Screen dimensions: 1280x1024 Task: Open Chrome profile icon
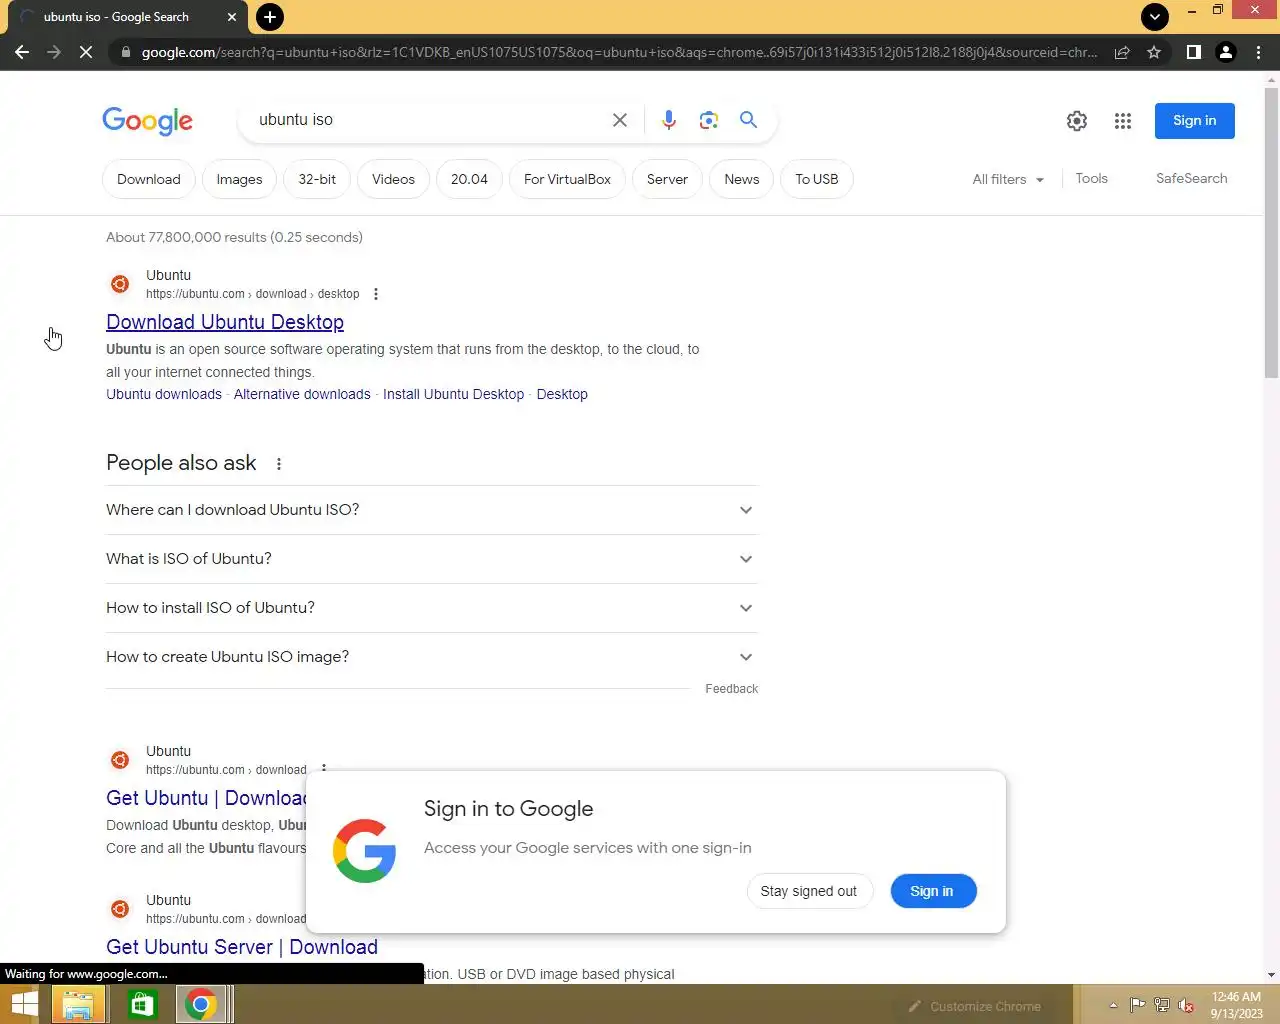(1226, 52)
